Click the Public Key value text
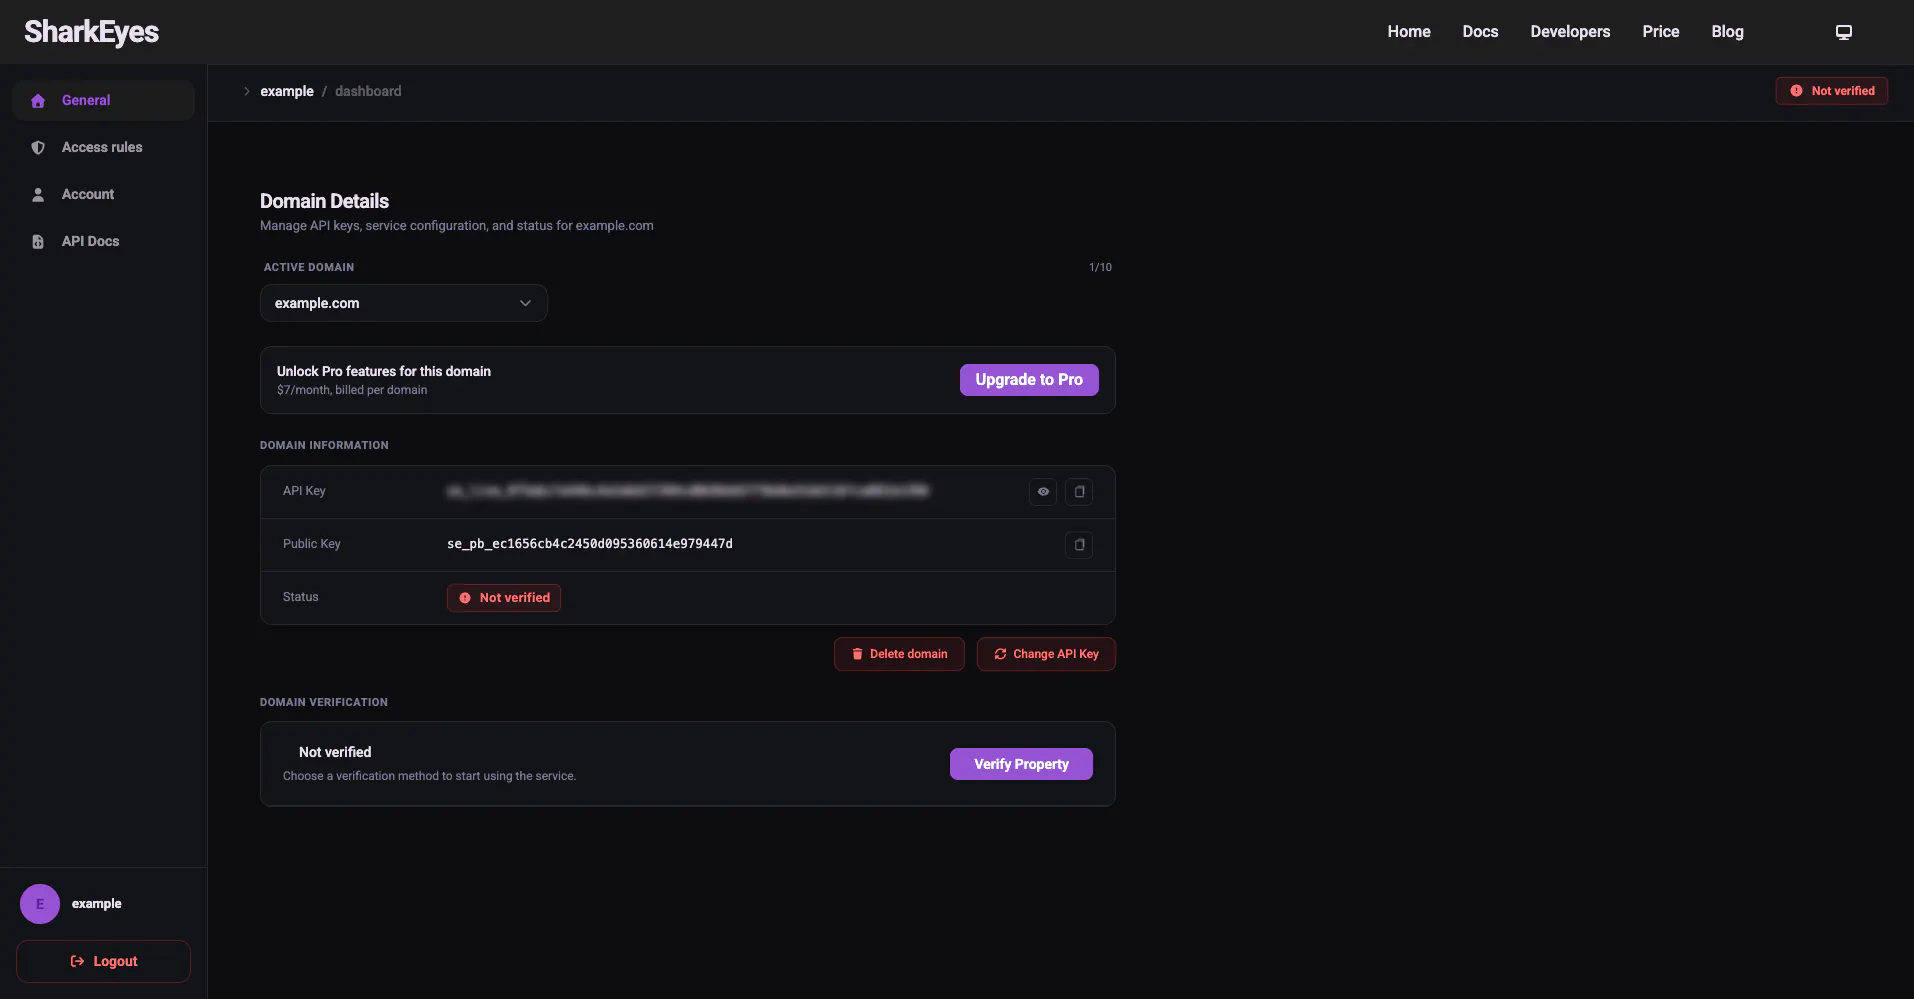This screenshot has height=999, width=1914. point(590,544)
